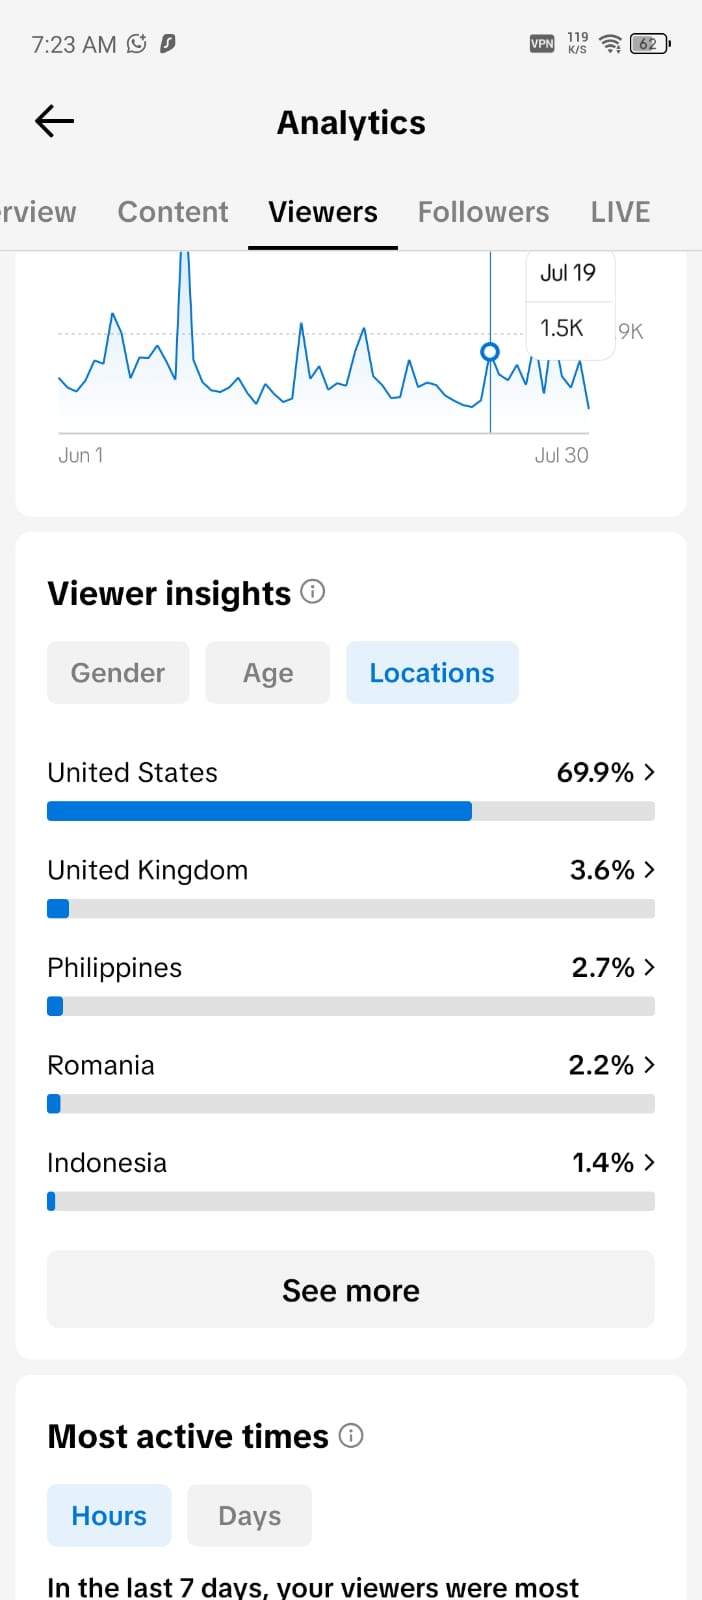Screen dimensions: 702x1600
Task: Open the Content tab
Action: [173, 212]
